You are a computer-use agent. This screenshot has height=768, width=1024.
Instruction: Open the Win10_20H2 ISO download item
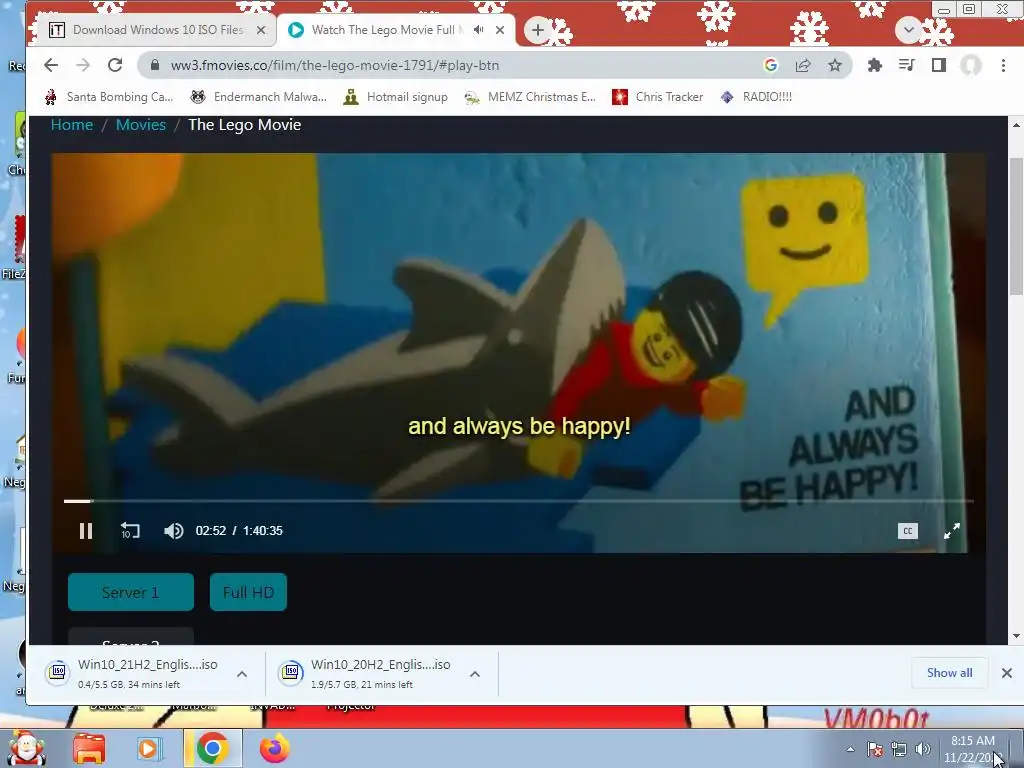coord(364,673)
